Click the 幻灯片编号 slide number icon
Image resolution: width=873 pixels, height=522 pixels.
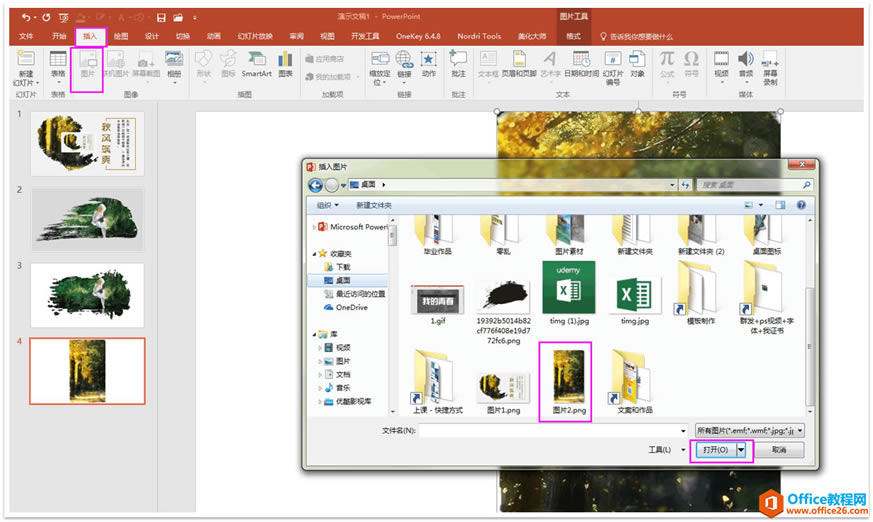click(612, 59)
